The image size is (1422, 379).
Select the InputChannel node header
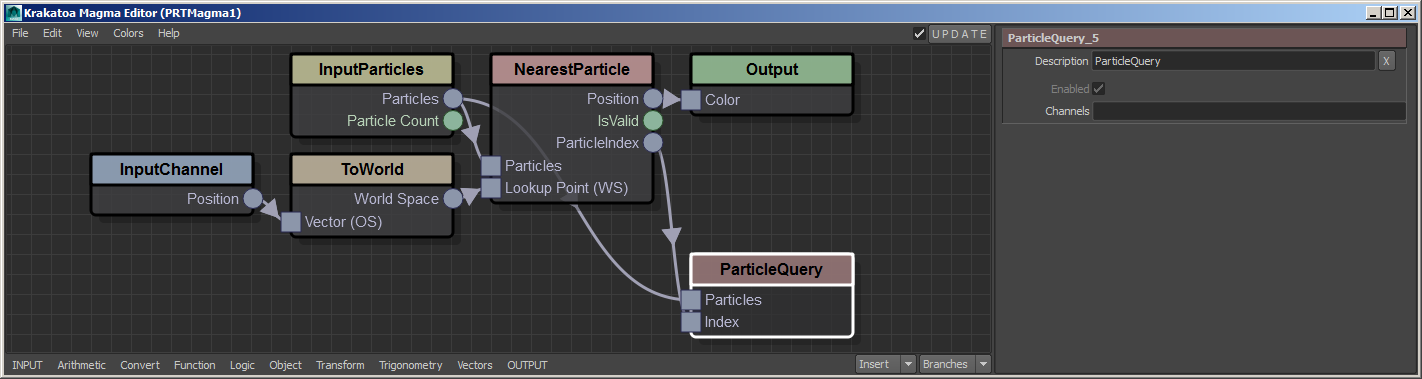click(x=171, y=170)
